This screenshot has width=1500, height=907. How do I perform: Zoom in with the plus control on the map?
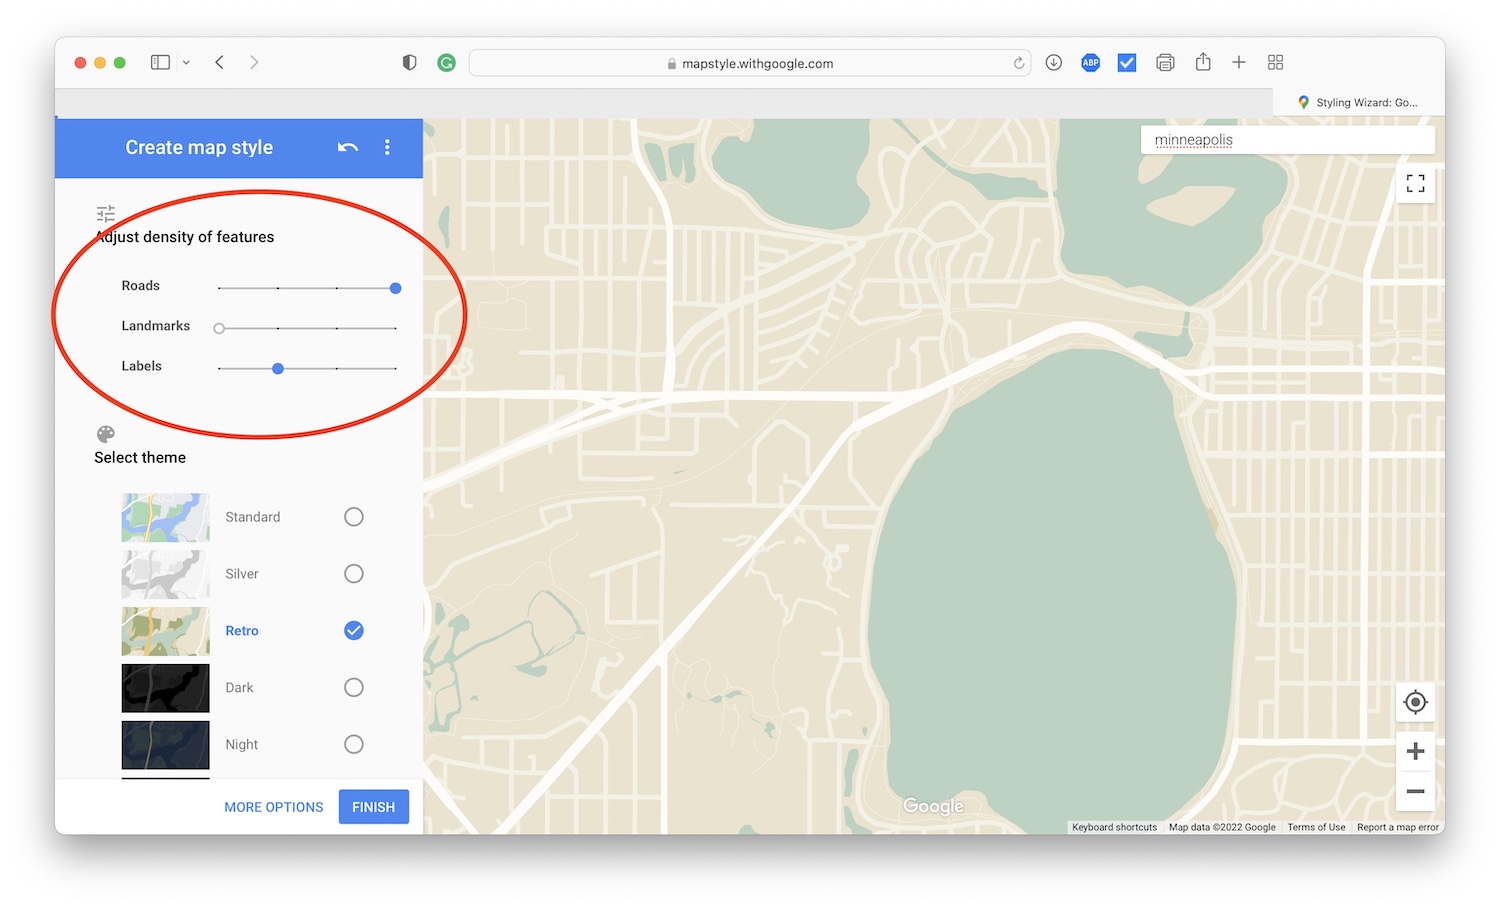(x=1415, y=751)
